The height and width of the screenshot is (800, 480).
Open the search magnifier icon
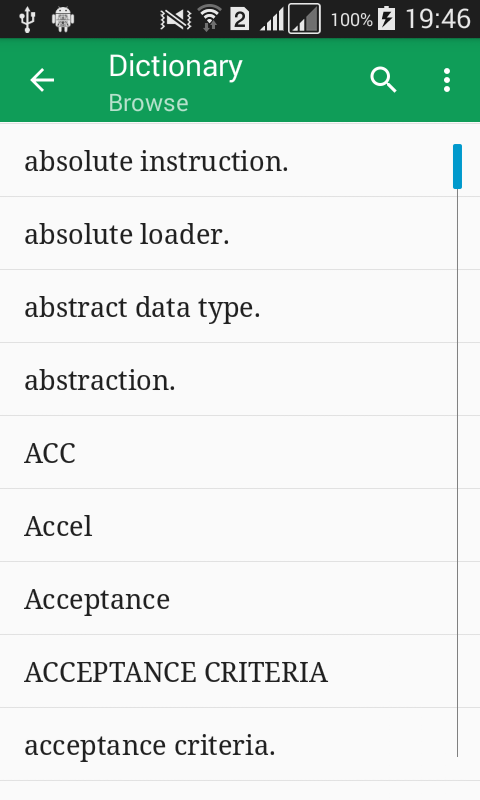pyautogui.click(x=383, y=80)
